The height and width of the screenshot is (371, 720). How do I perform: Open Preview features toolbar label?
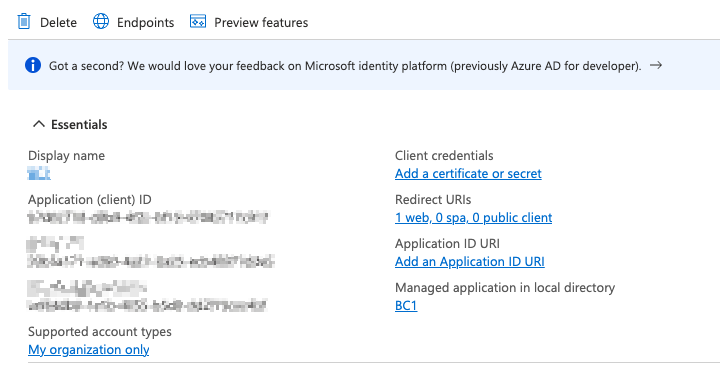pyautogui.click(x=261, y=22)
